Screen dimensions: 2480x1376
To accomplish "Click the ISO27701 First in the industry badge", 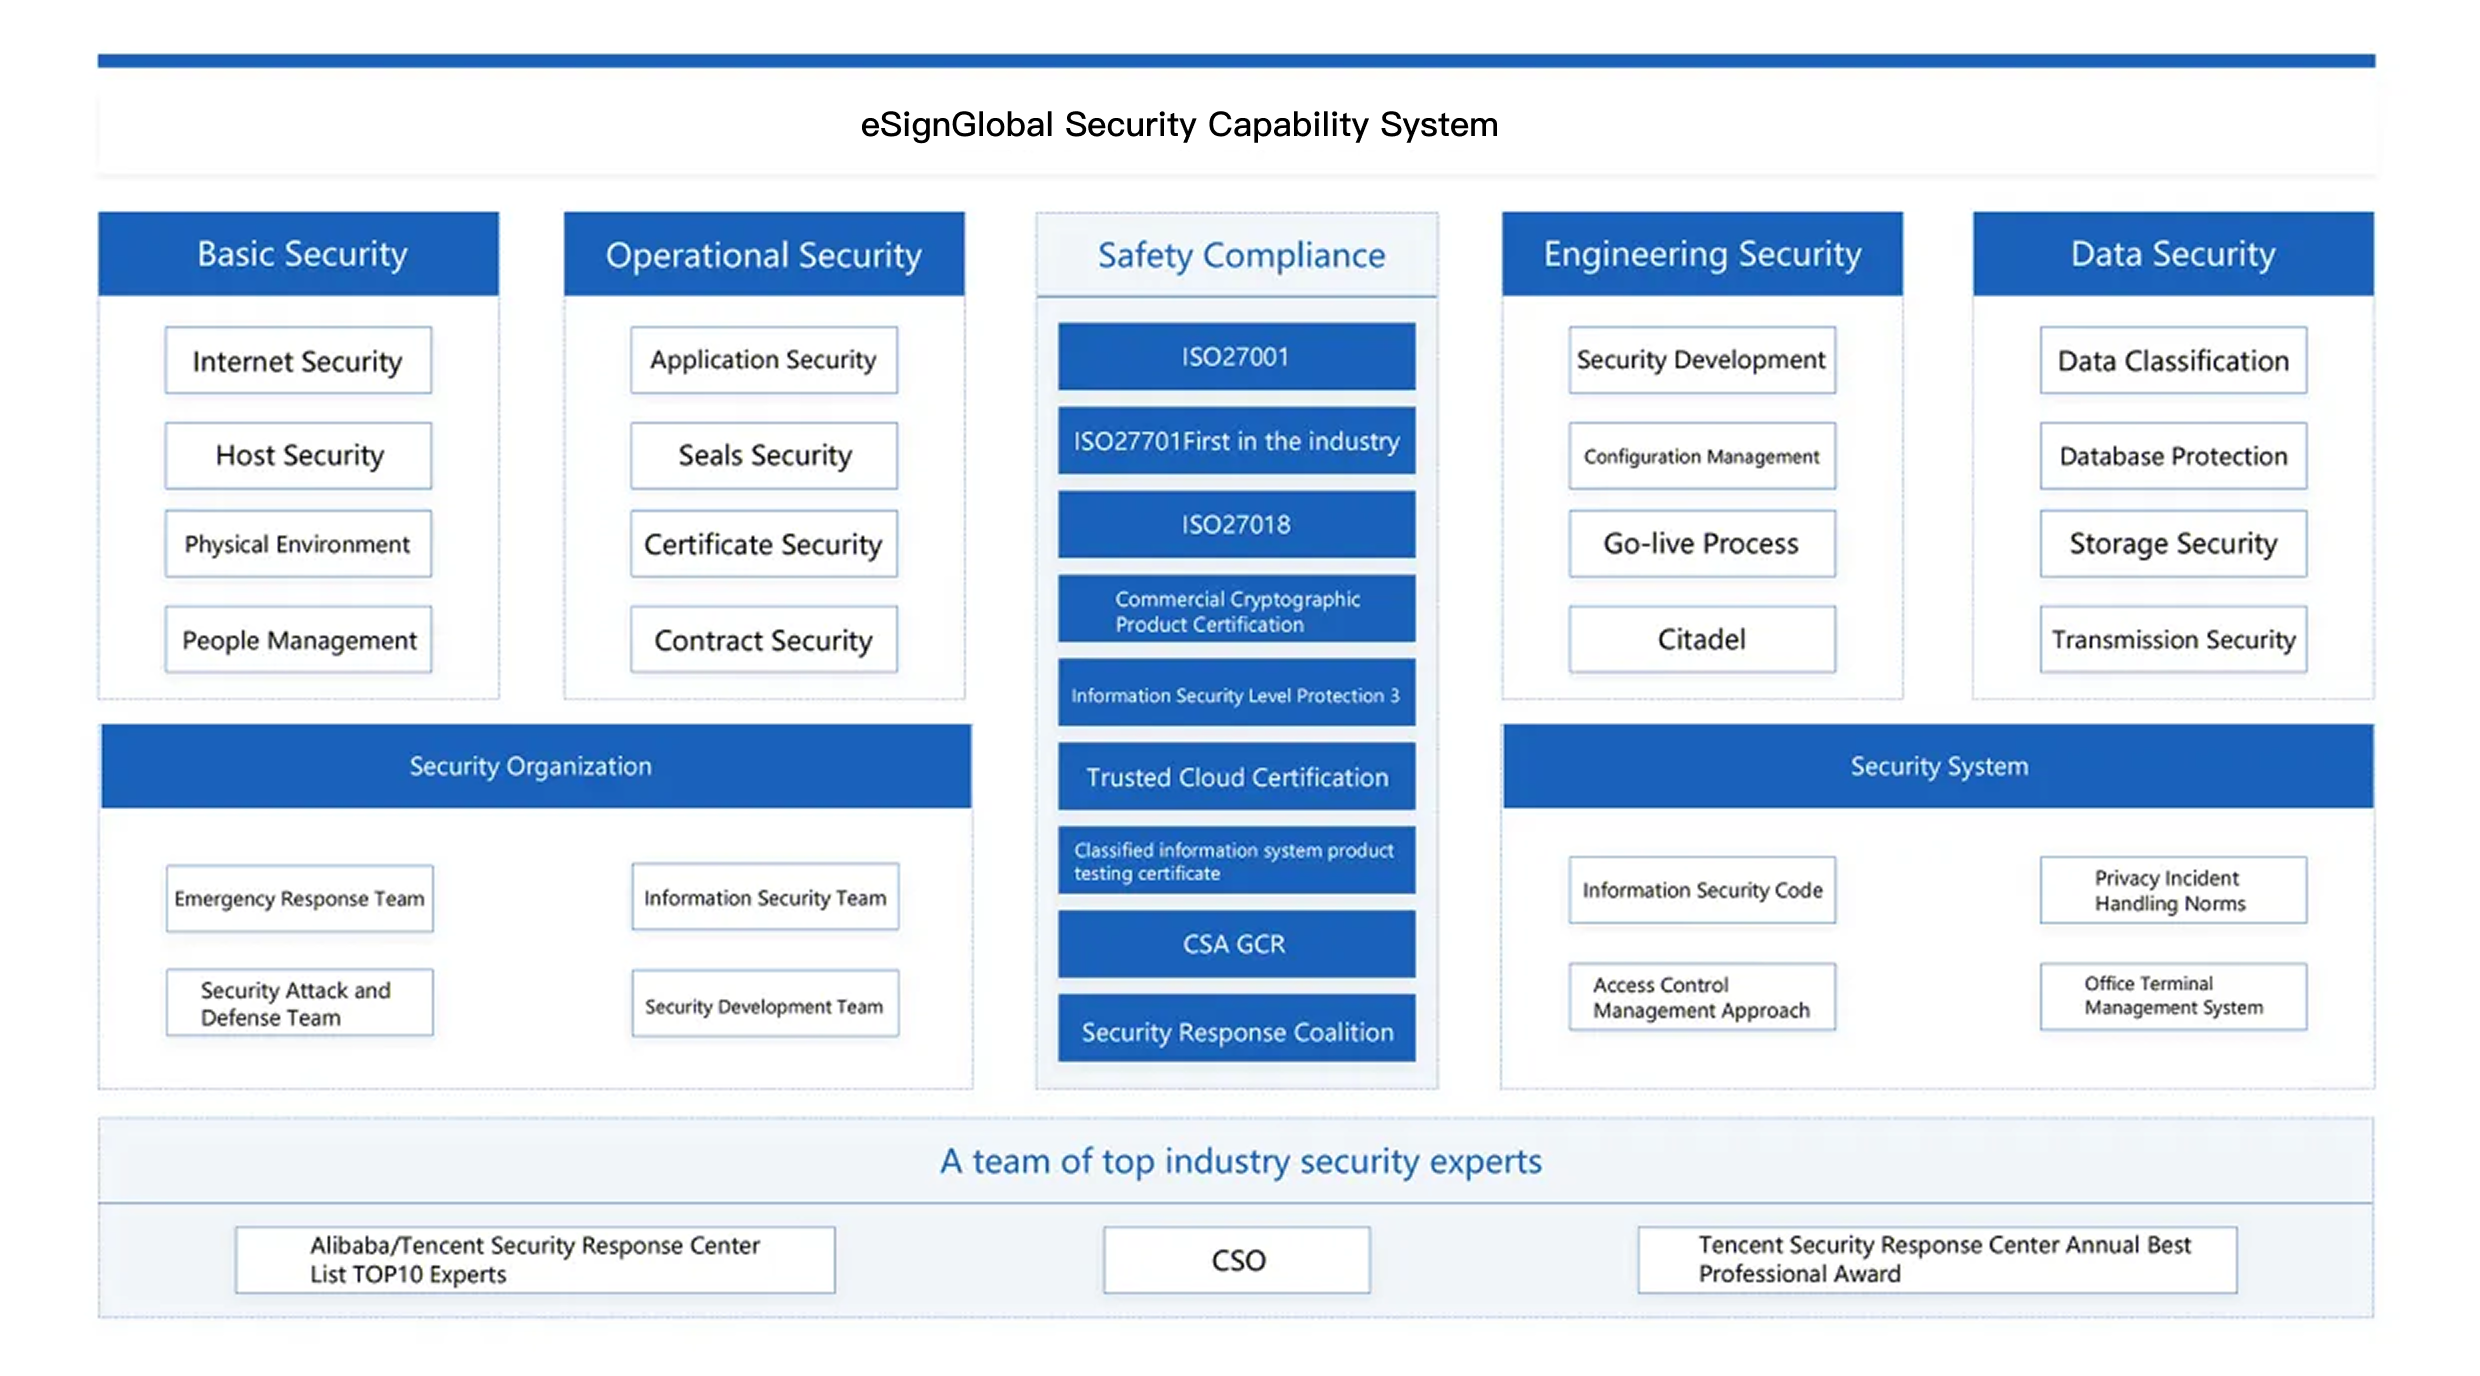I will click(x=1236, y=441).
